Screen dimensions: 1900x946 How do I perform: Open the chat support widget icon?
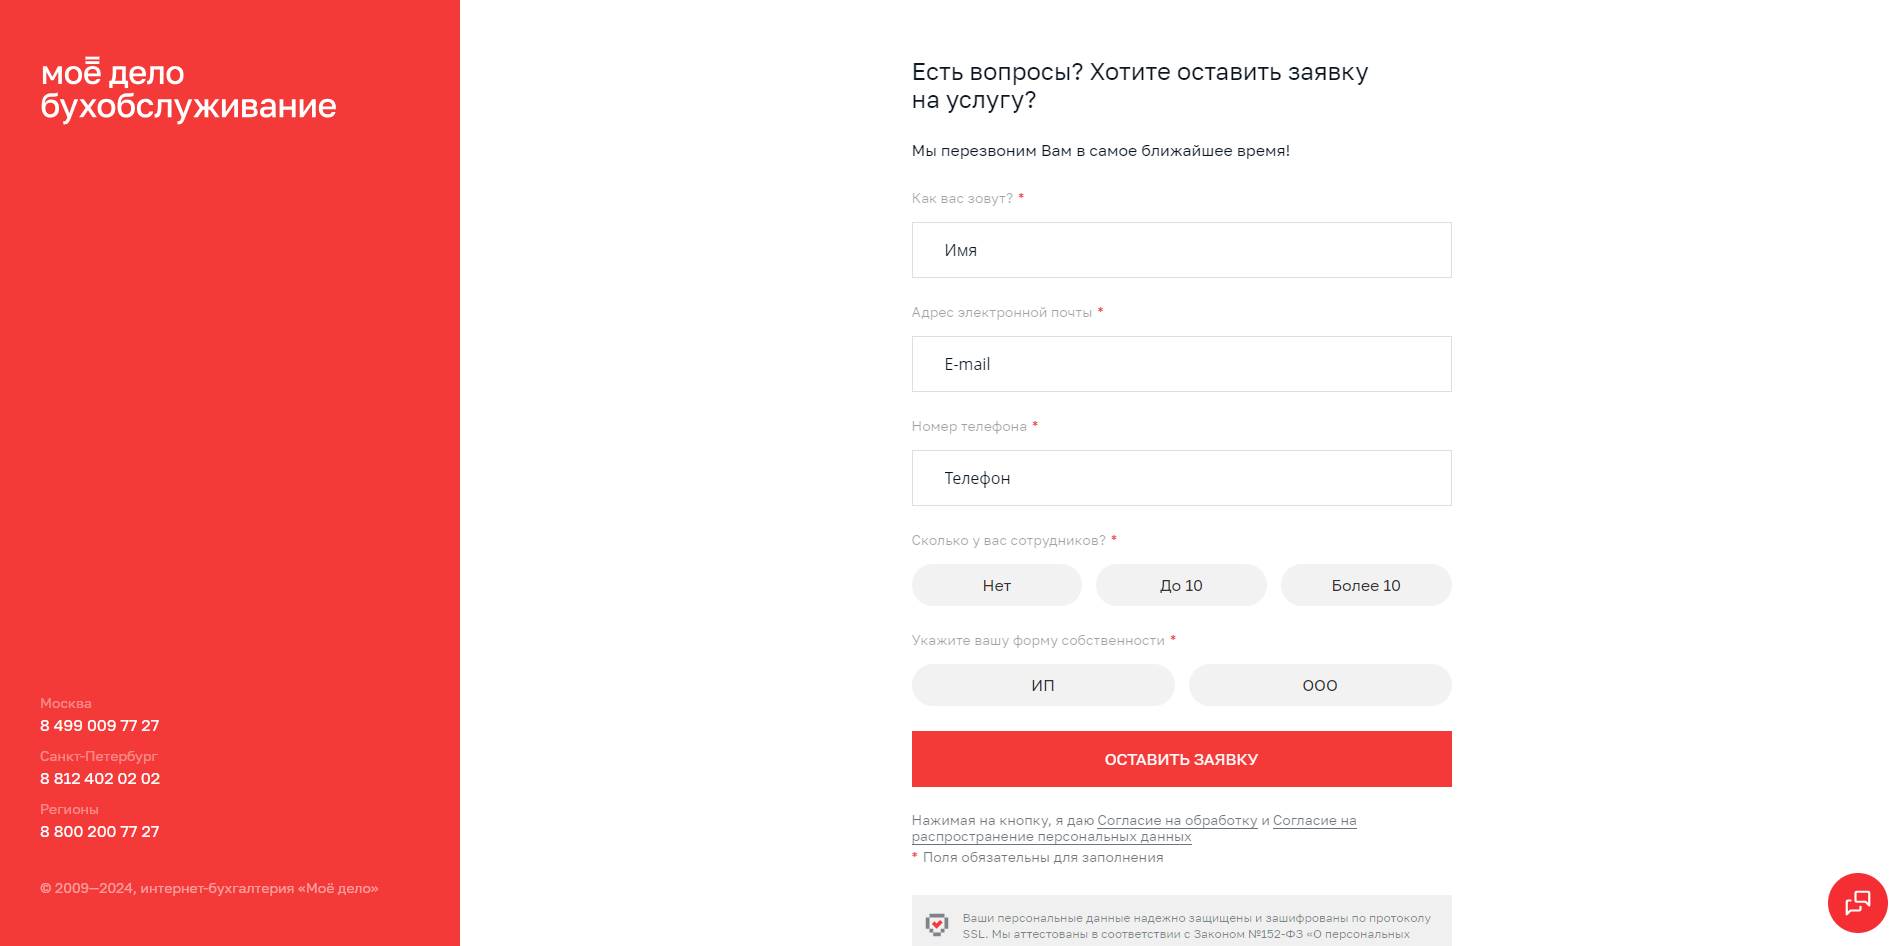pyautogui.click(x=1857, y=903)
